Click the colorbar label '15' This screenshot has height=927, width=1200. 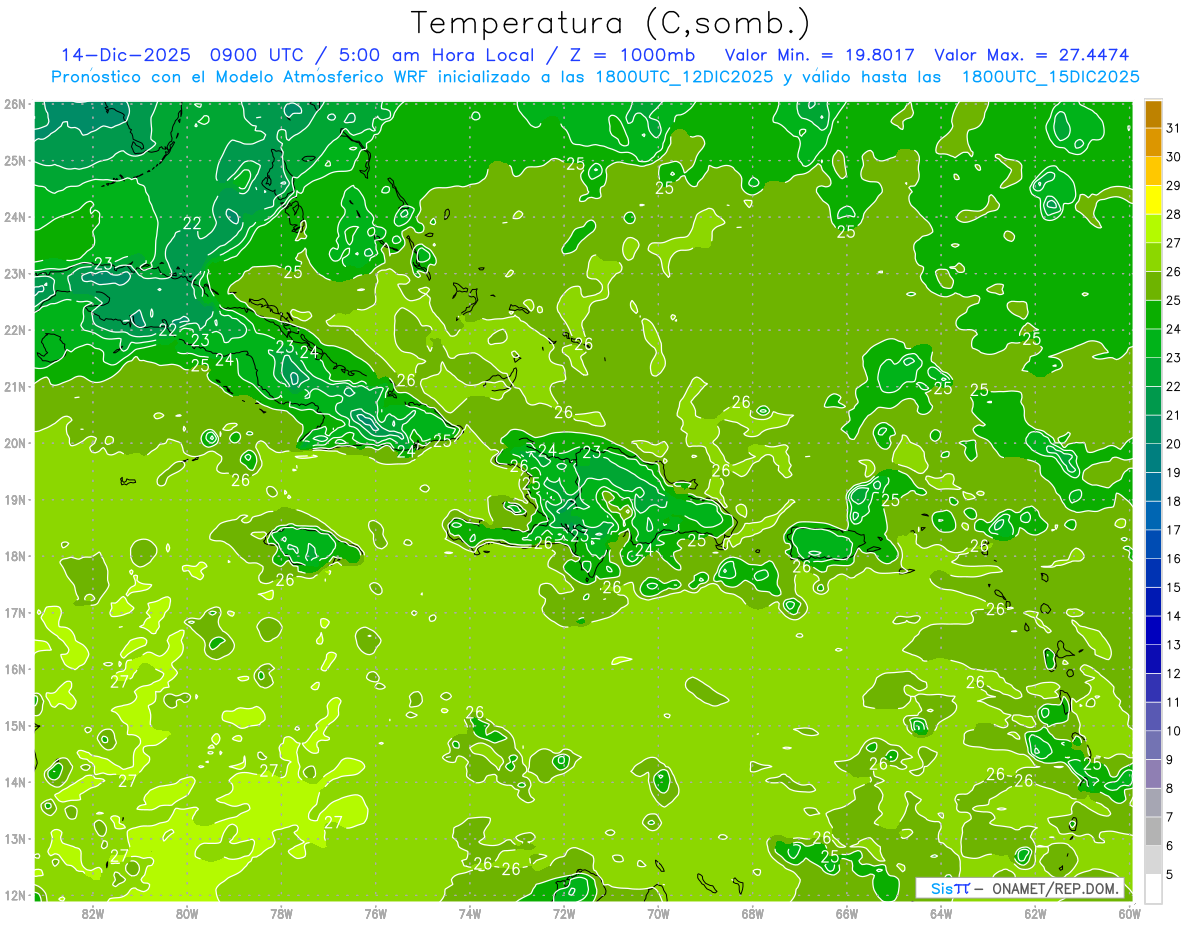(x=1174, y=587)
